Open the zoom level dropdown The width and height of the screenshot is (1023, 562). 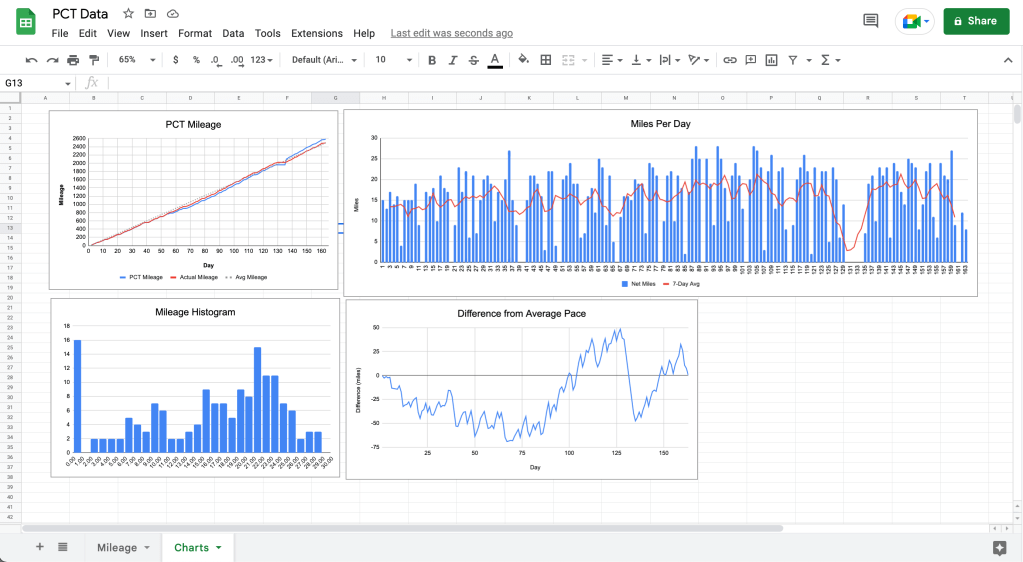(x=132, y=60)
